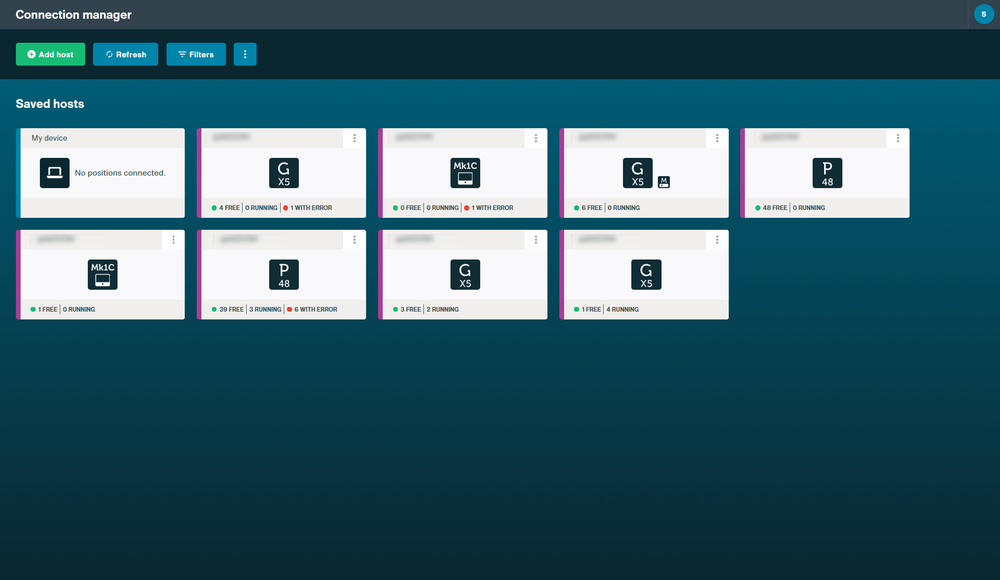Select the Mk1C icon on the 1 FREE, 0 RUNNING host
This screenshot has height=580, width=1000.
103,274
